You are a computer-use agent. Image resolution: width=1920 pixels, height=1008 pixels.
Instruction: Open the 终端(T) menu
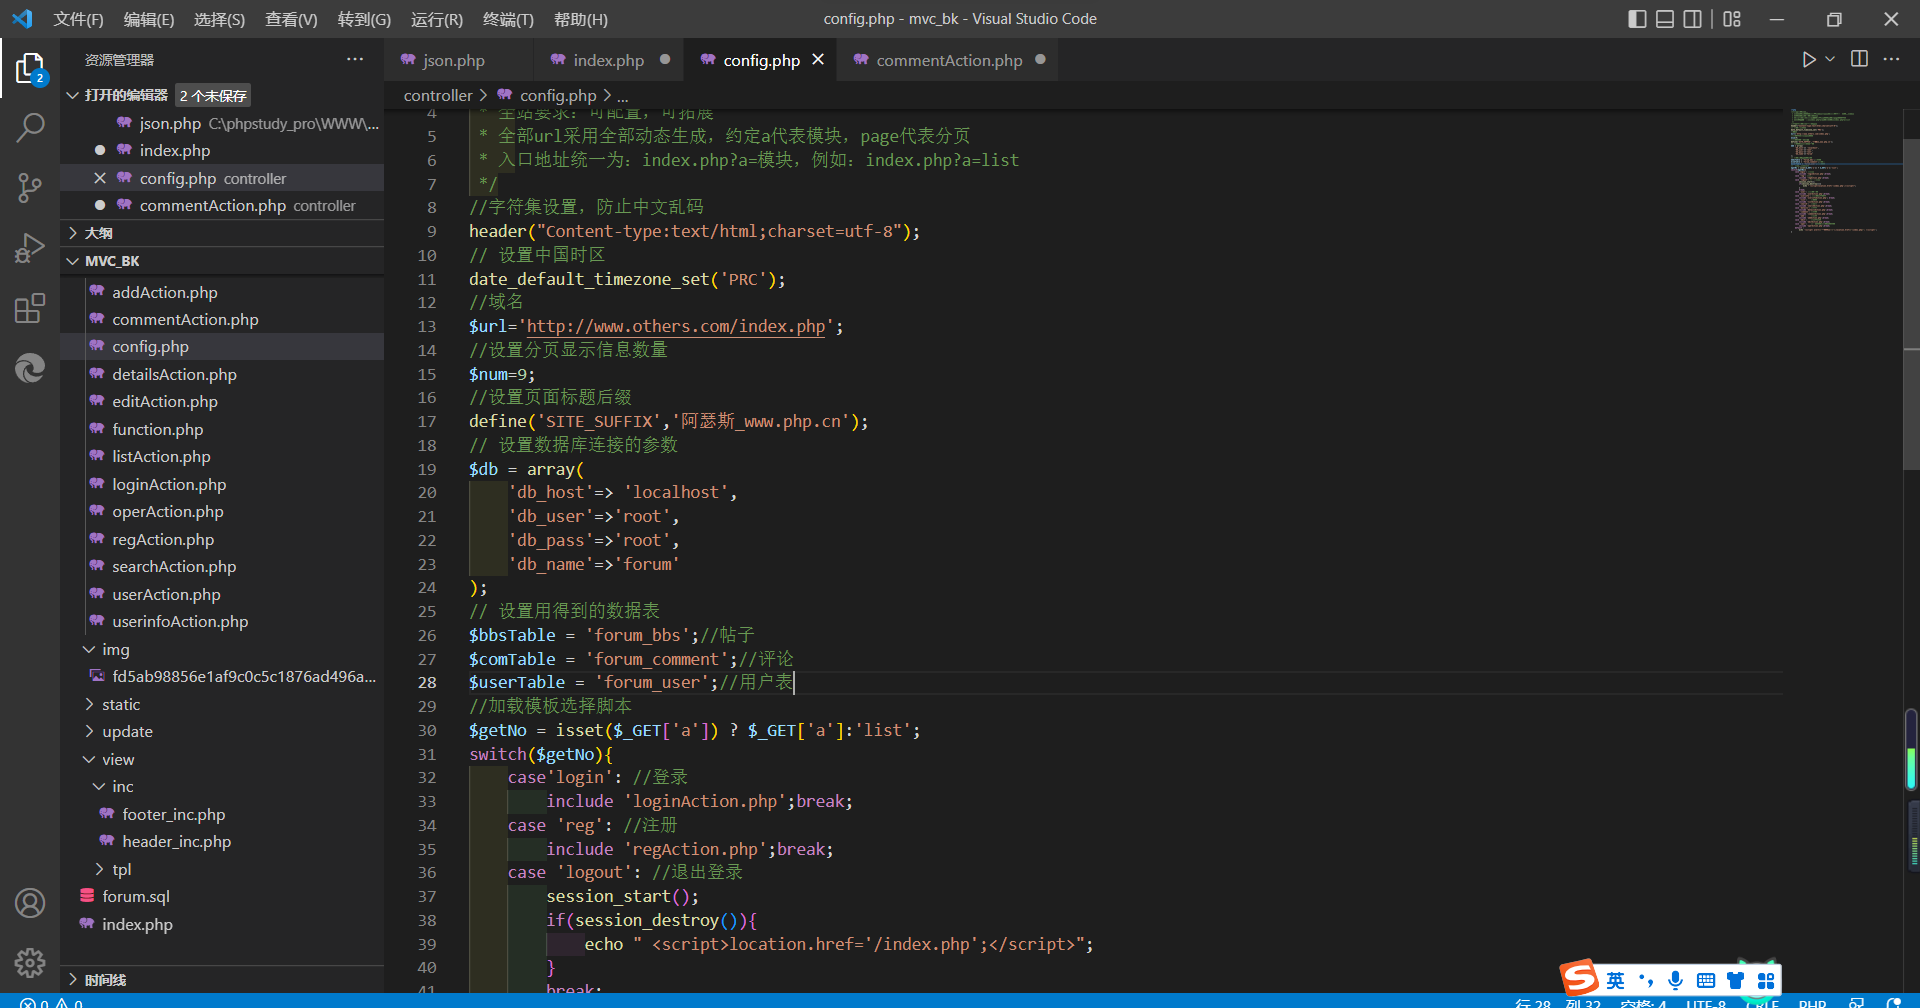coord(508,19)
